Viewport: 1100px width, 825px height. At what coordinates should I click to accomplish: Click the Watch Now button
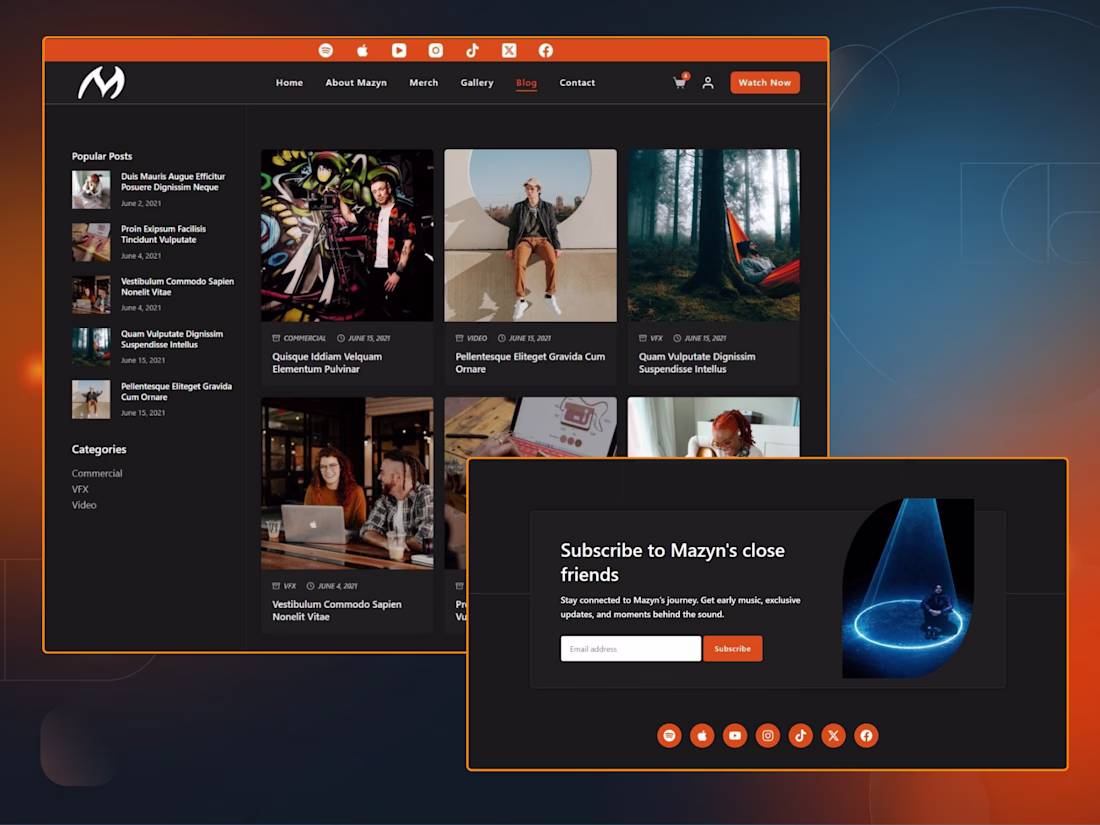(765, 83)
